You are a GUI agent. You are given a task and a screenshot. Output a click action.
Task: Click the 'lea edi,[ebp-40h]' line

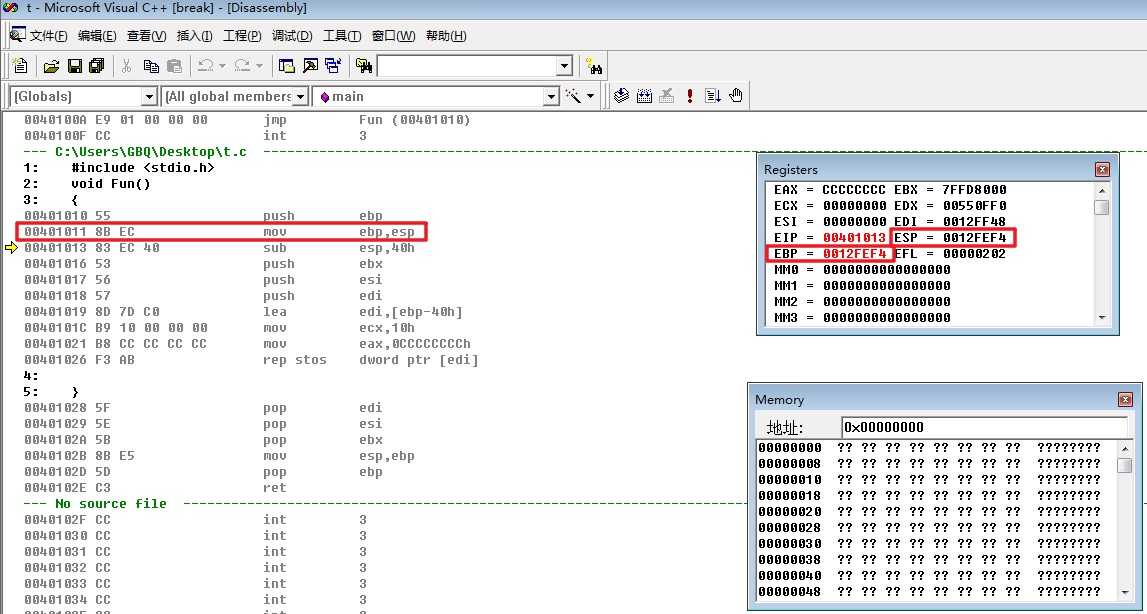[244, 312]
